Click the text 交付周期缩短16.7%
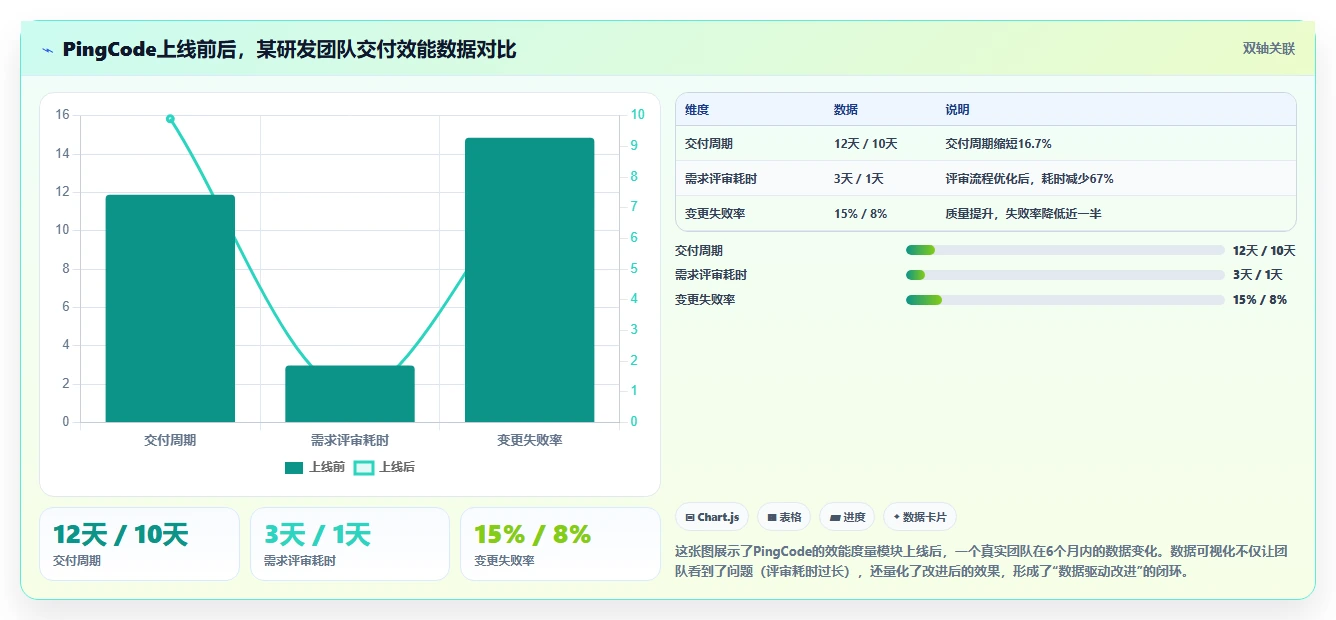This screenshot has width=1336, height=620. [x=999, y=144]
